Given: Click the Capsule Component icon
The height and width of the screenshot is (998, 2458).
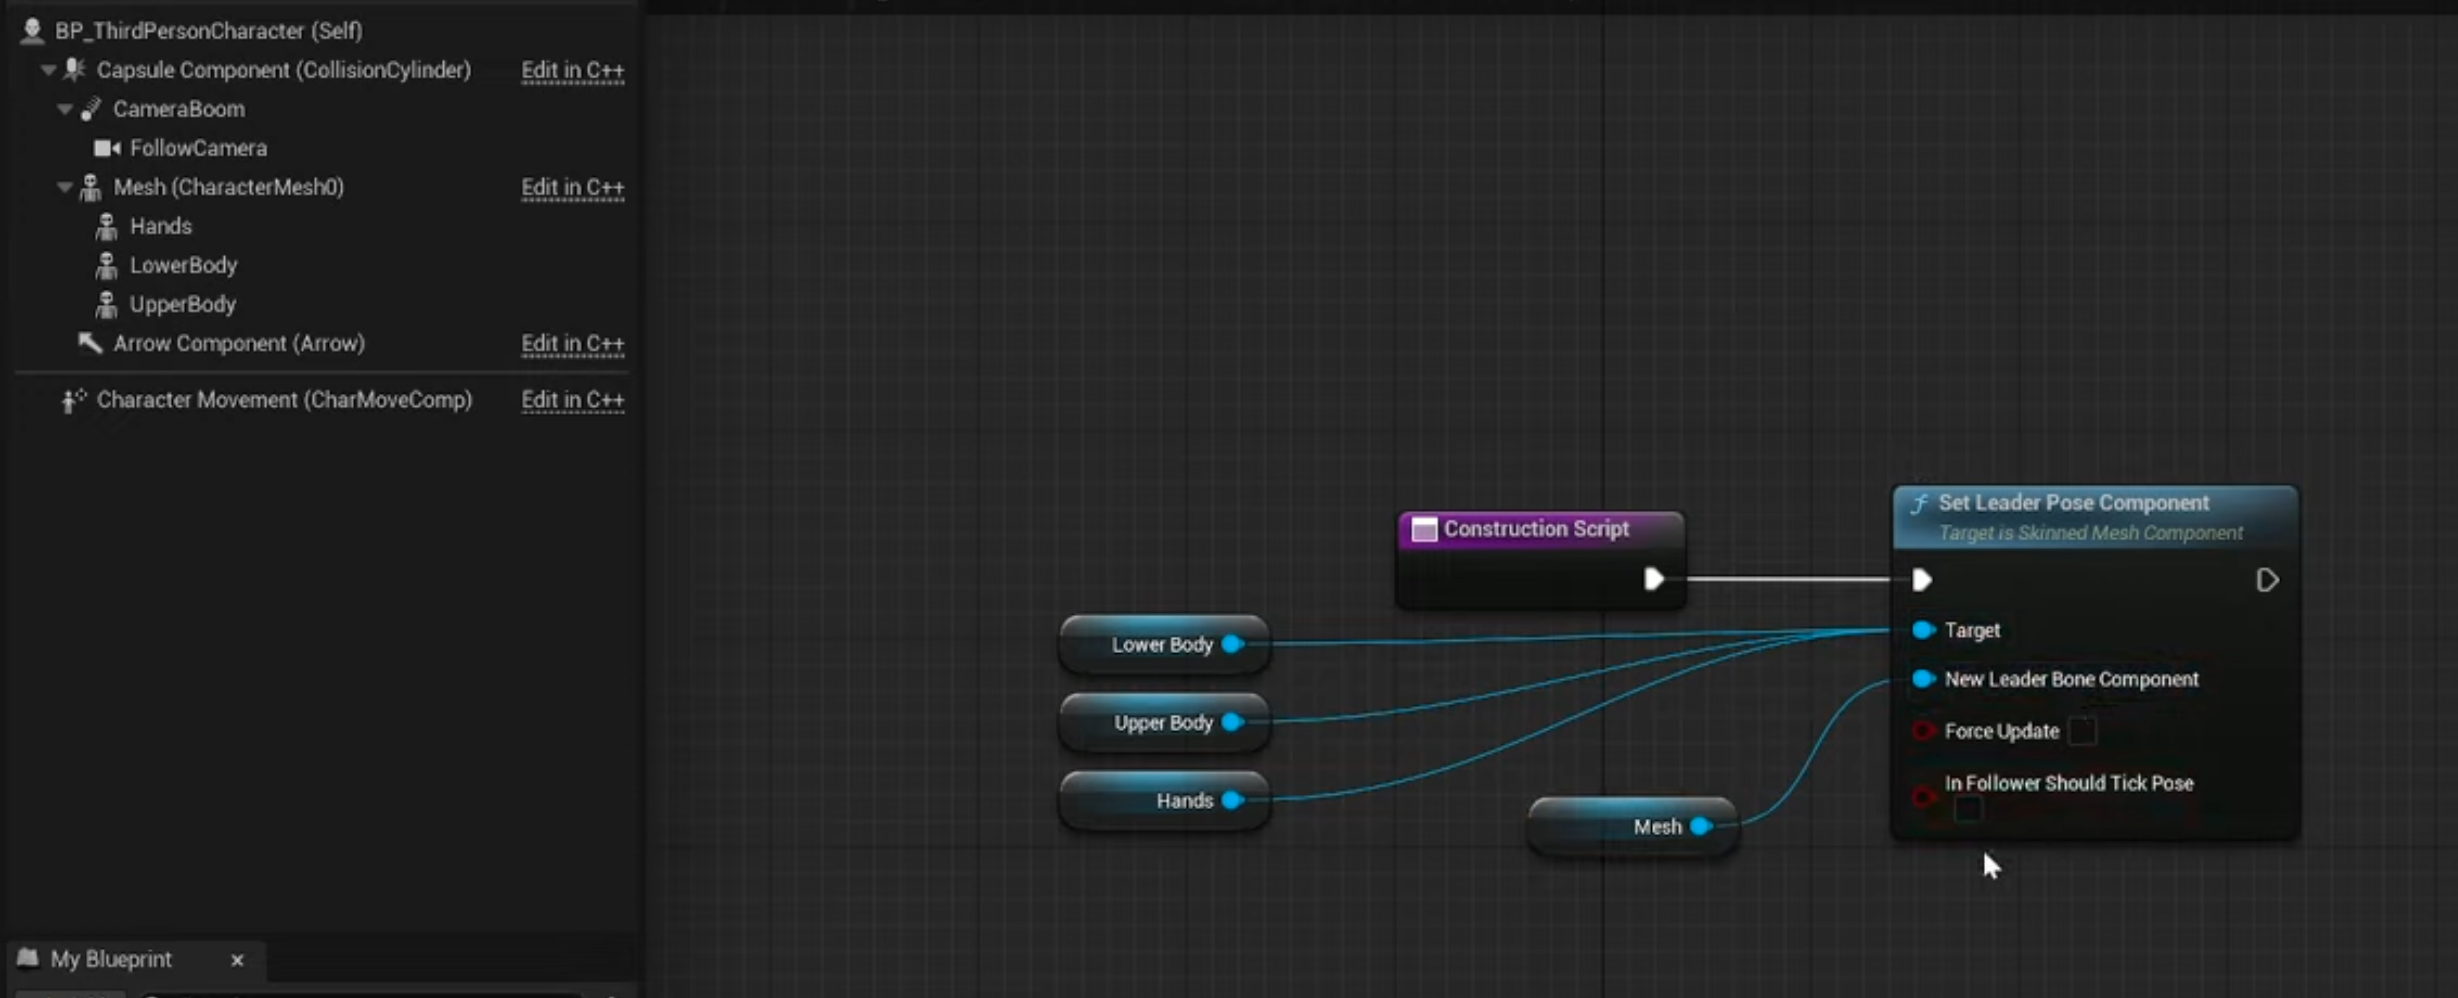Looking at the screenshot, I should pyautogui.click(x=74, y=70).
